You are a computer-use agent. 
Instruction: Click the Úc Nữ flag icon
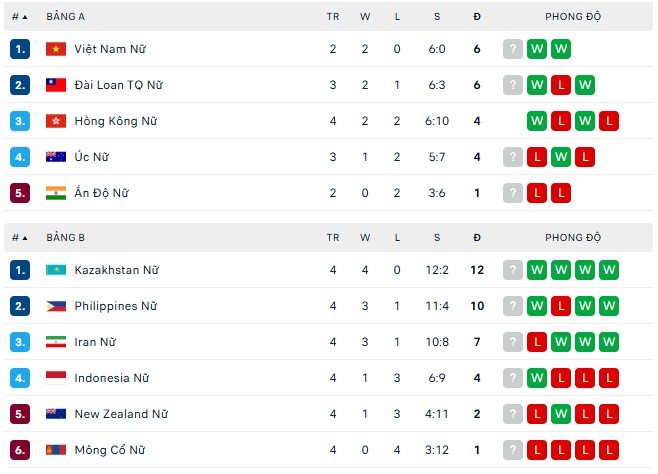tap(56, 157)
